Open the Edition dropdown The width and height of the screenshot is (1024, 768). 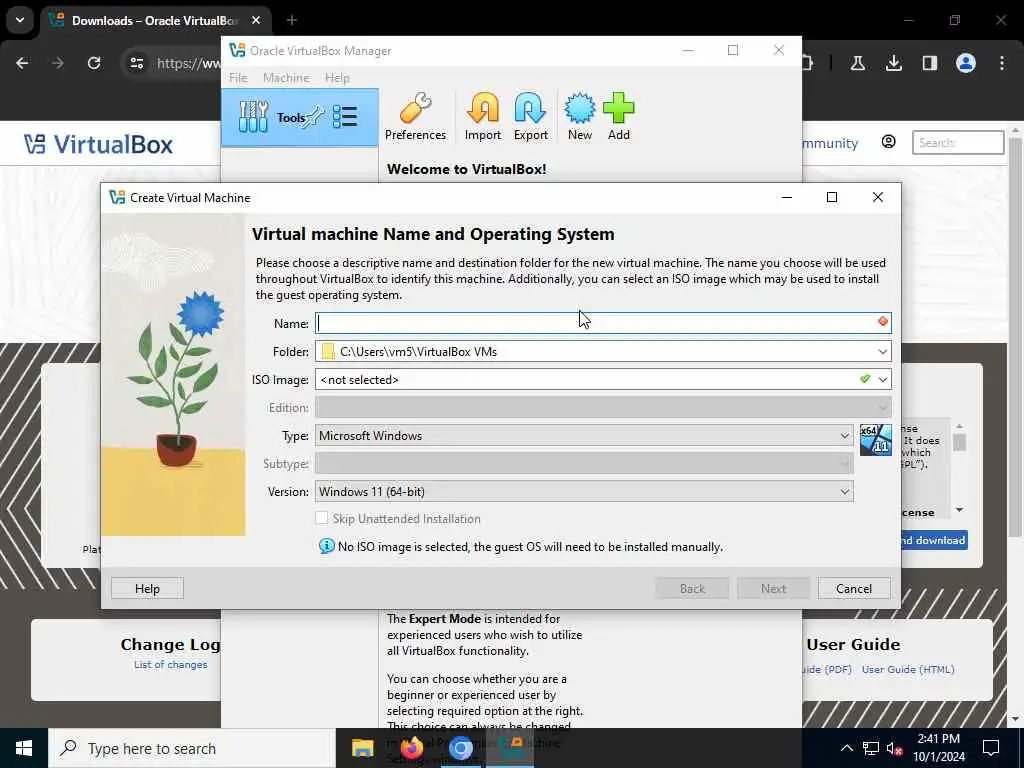tap(603, 408)
